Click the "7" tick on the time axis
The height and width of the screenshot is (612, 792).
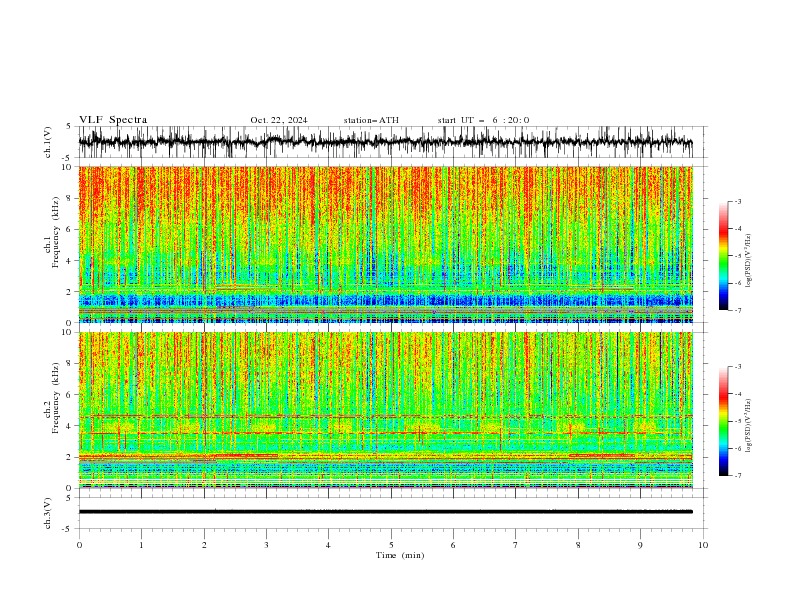coord(516,545)
